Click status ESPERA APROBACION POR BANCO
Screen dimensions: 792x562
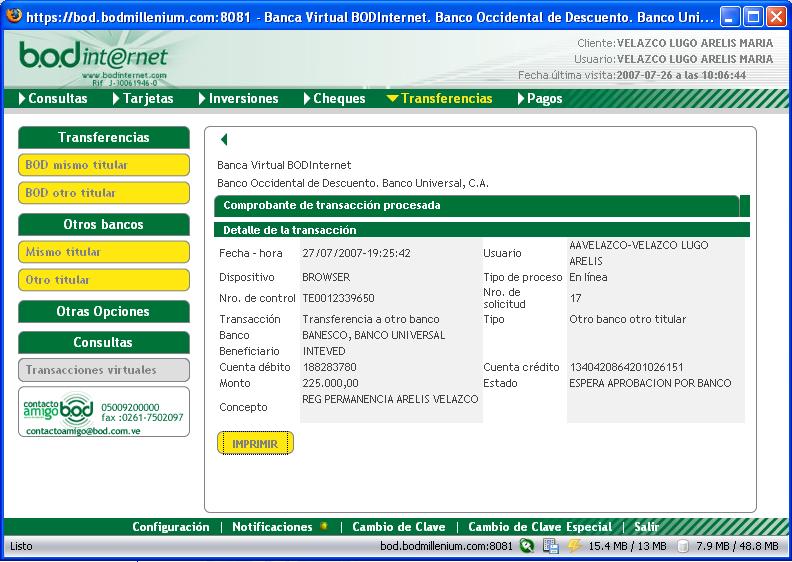point(650,383)
